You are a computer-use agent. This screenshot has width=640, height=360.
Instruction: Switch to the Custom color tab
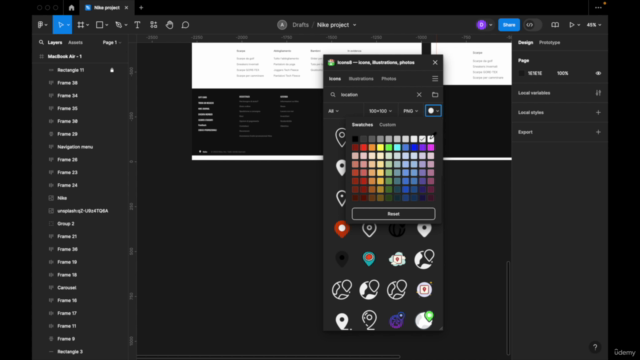point(387,125)
